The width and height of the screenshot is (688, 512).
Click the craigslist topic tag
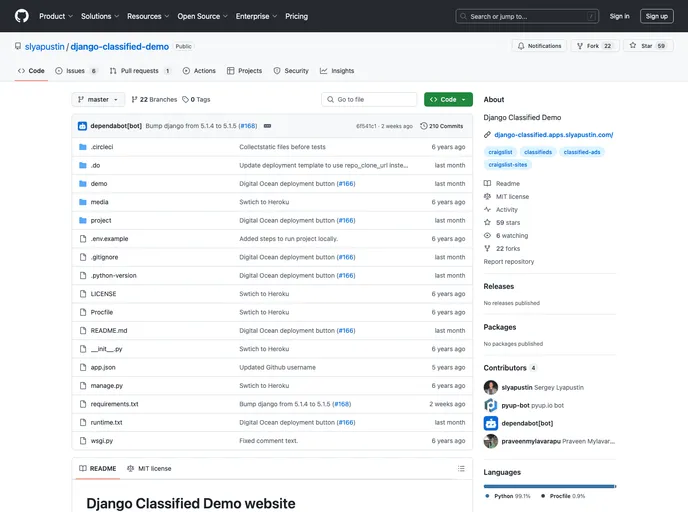(x=500, y=152)
